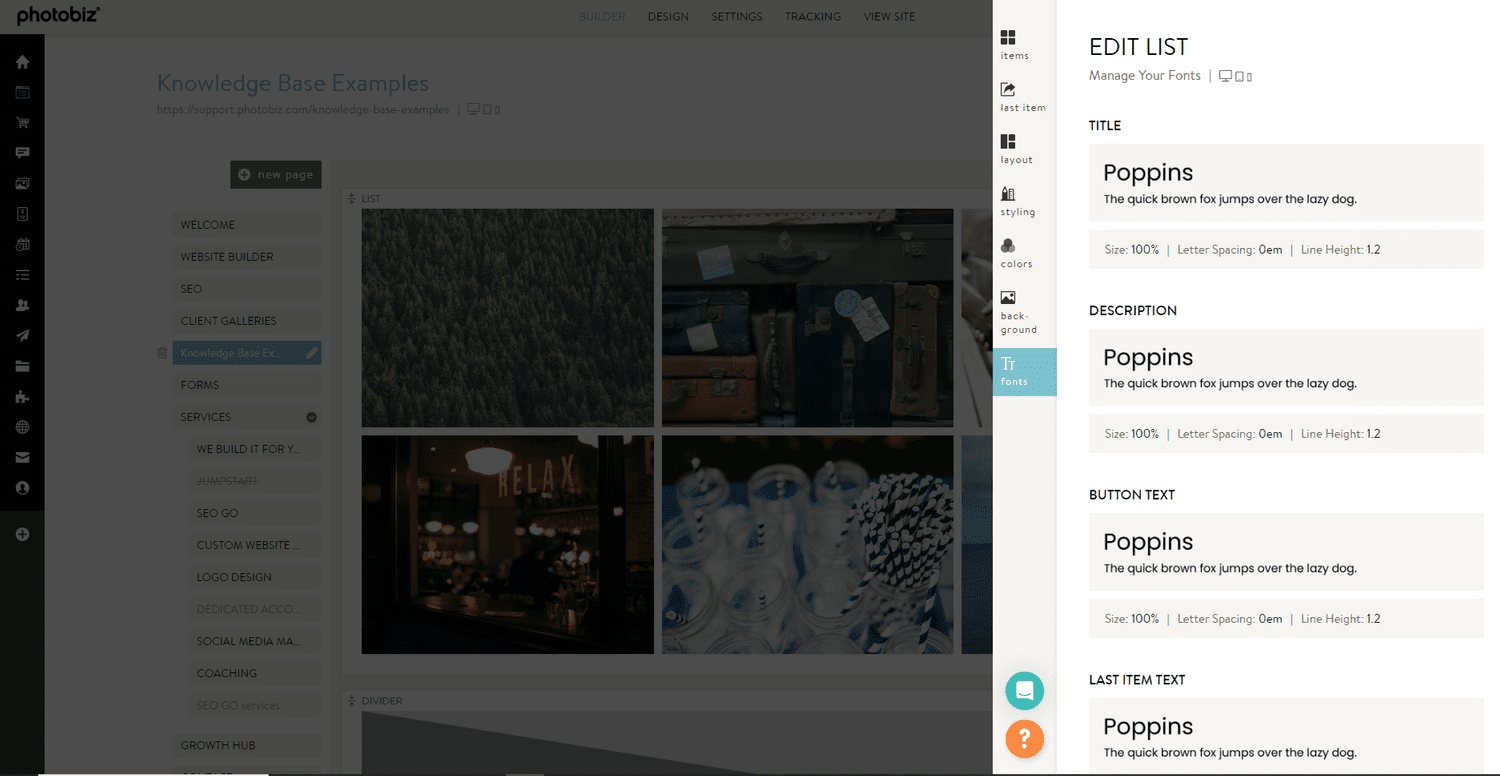Select the fonts panel icon
This screenshot has height=776, width=1500.
(x=1013, y=371)
